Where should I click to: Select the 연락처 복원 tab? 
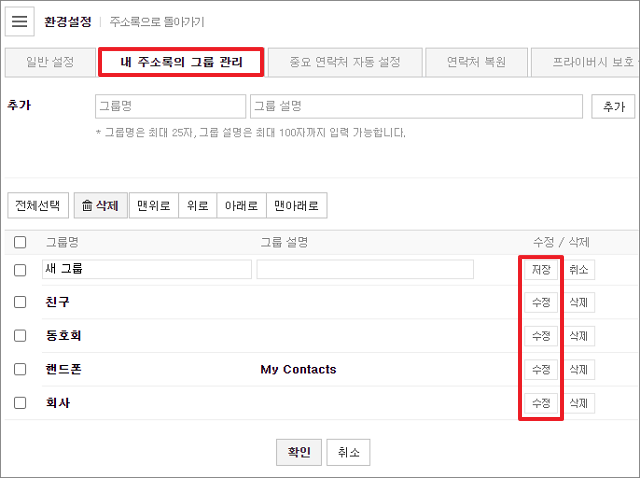pyautogui.click(x=476, y=62)
